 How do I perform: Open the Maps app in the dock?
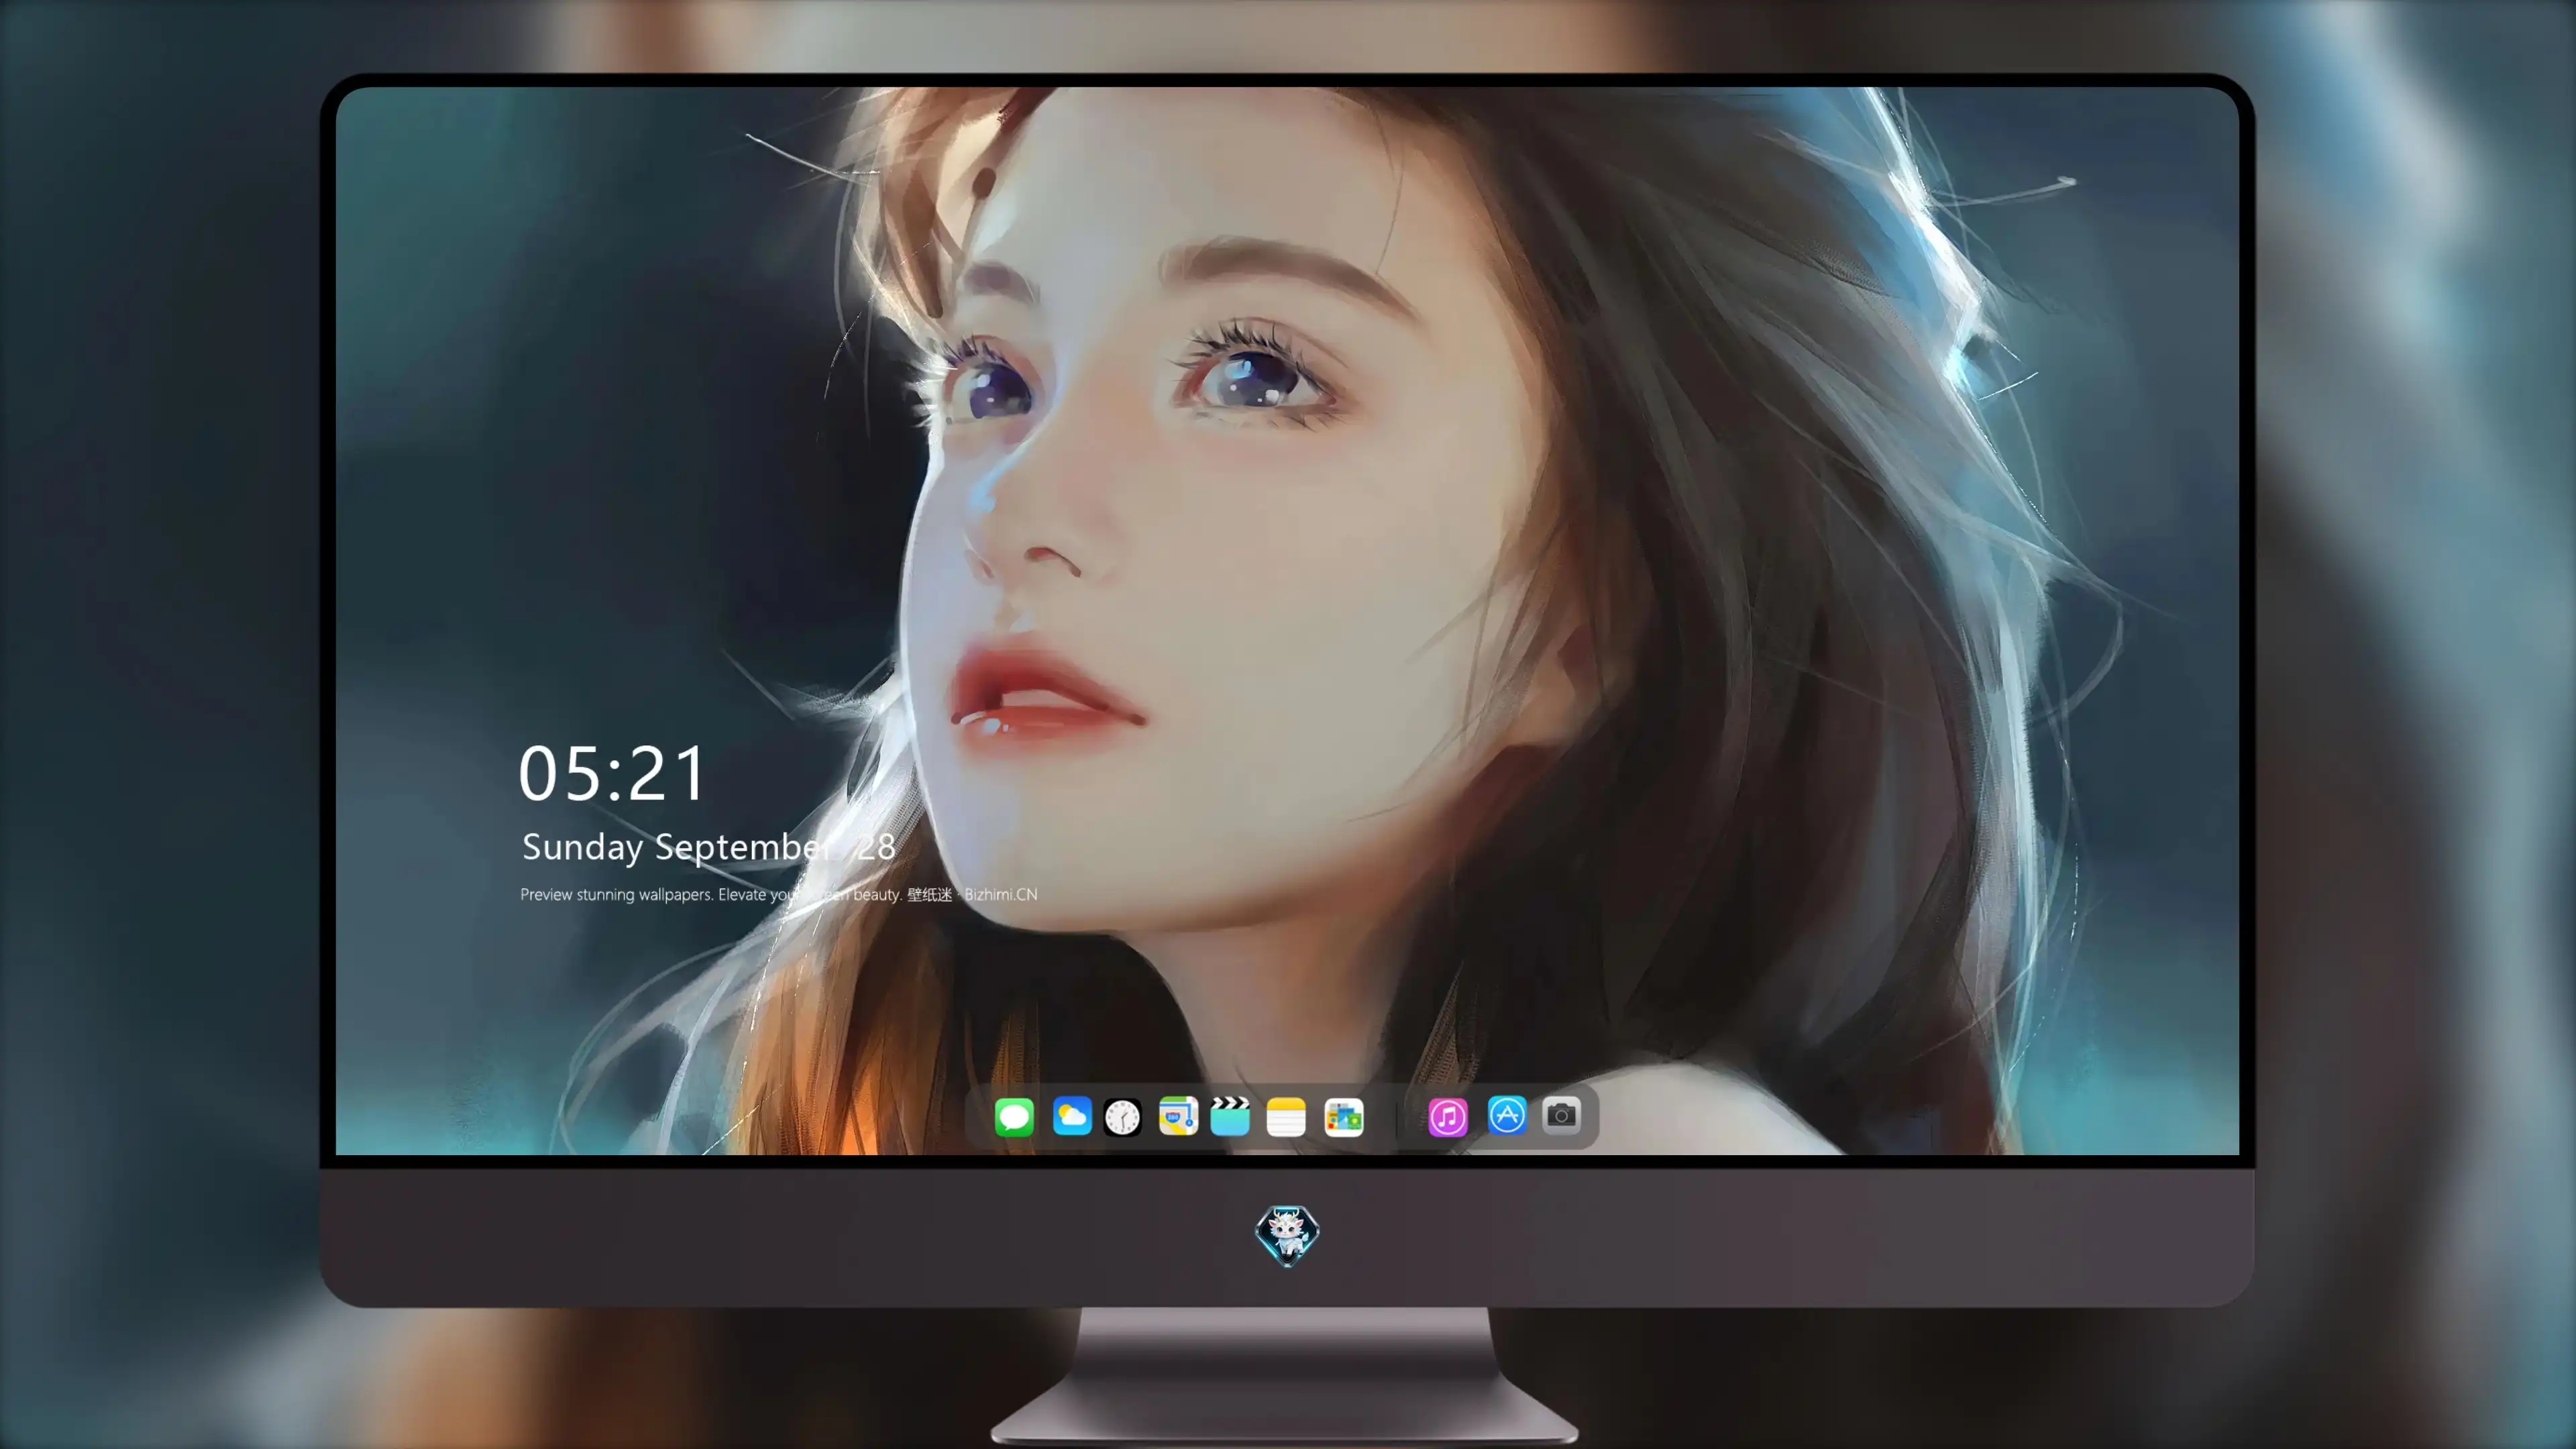point(1178,1116)
